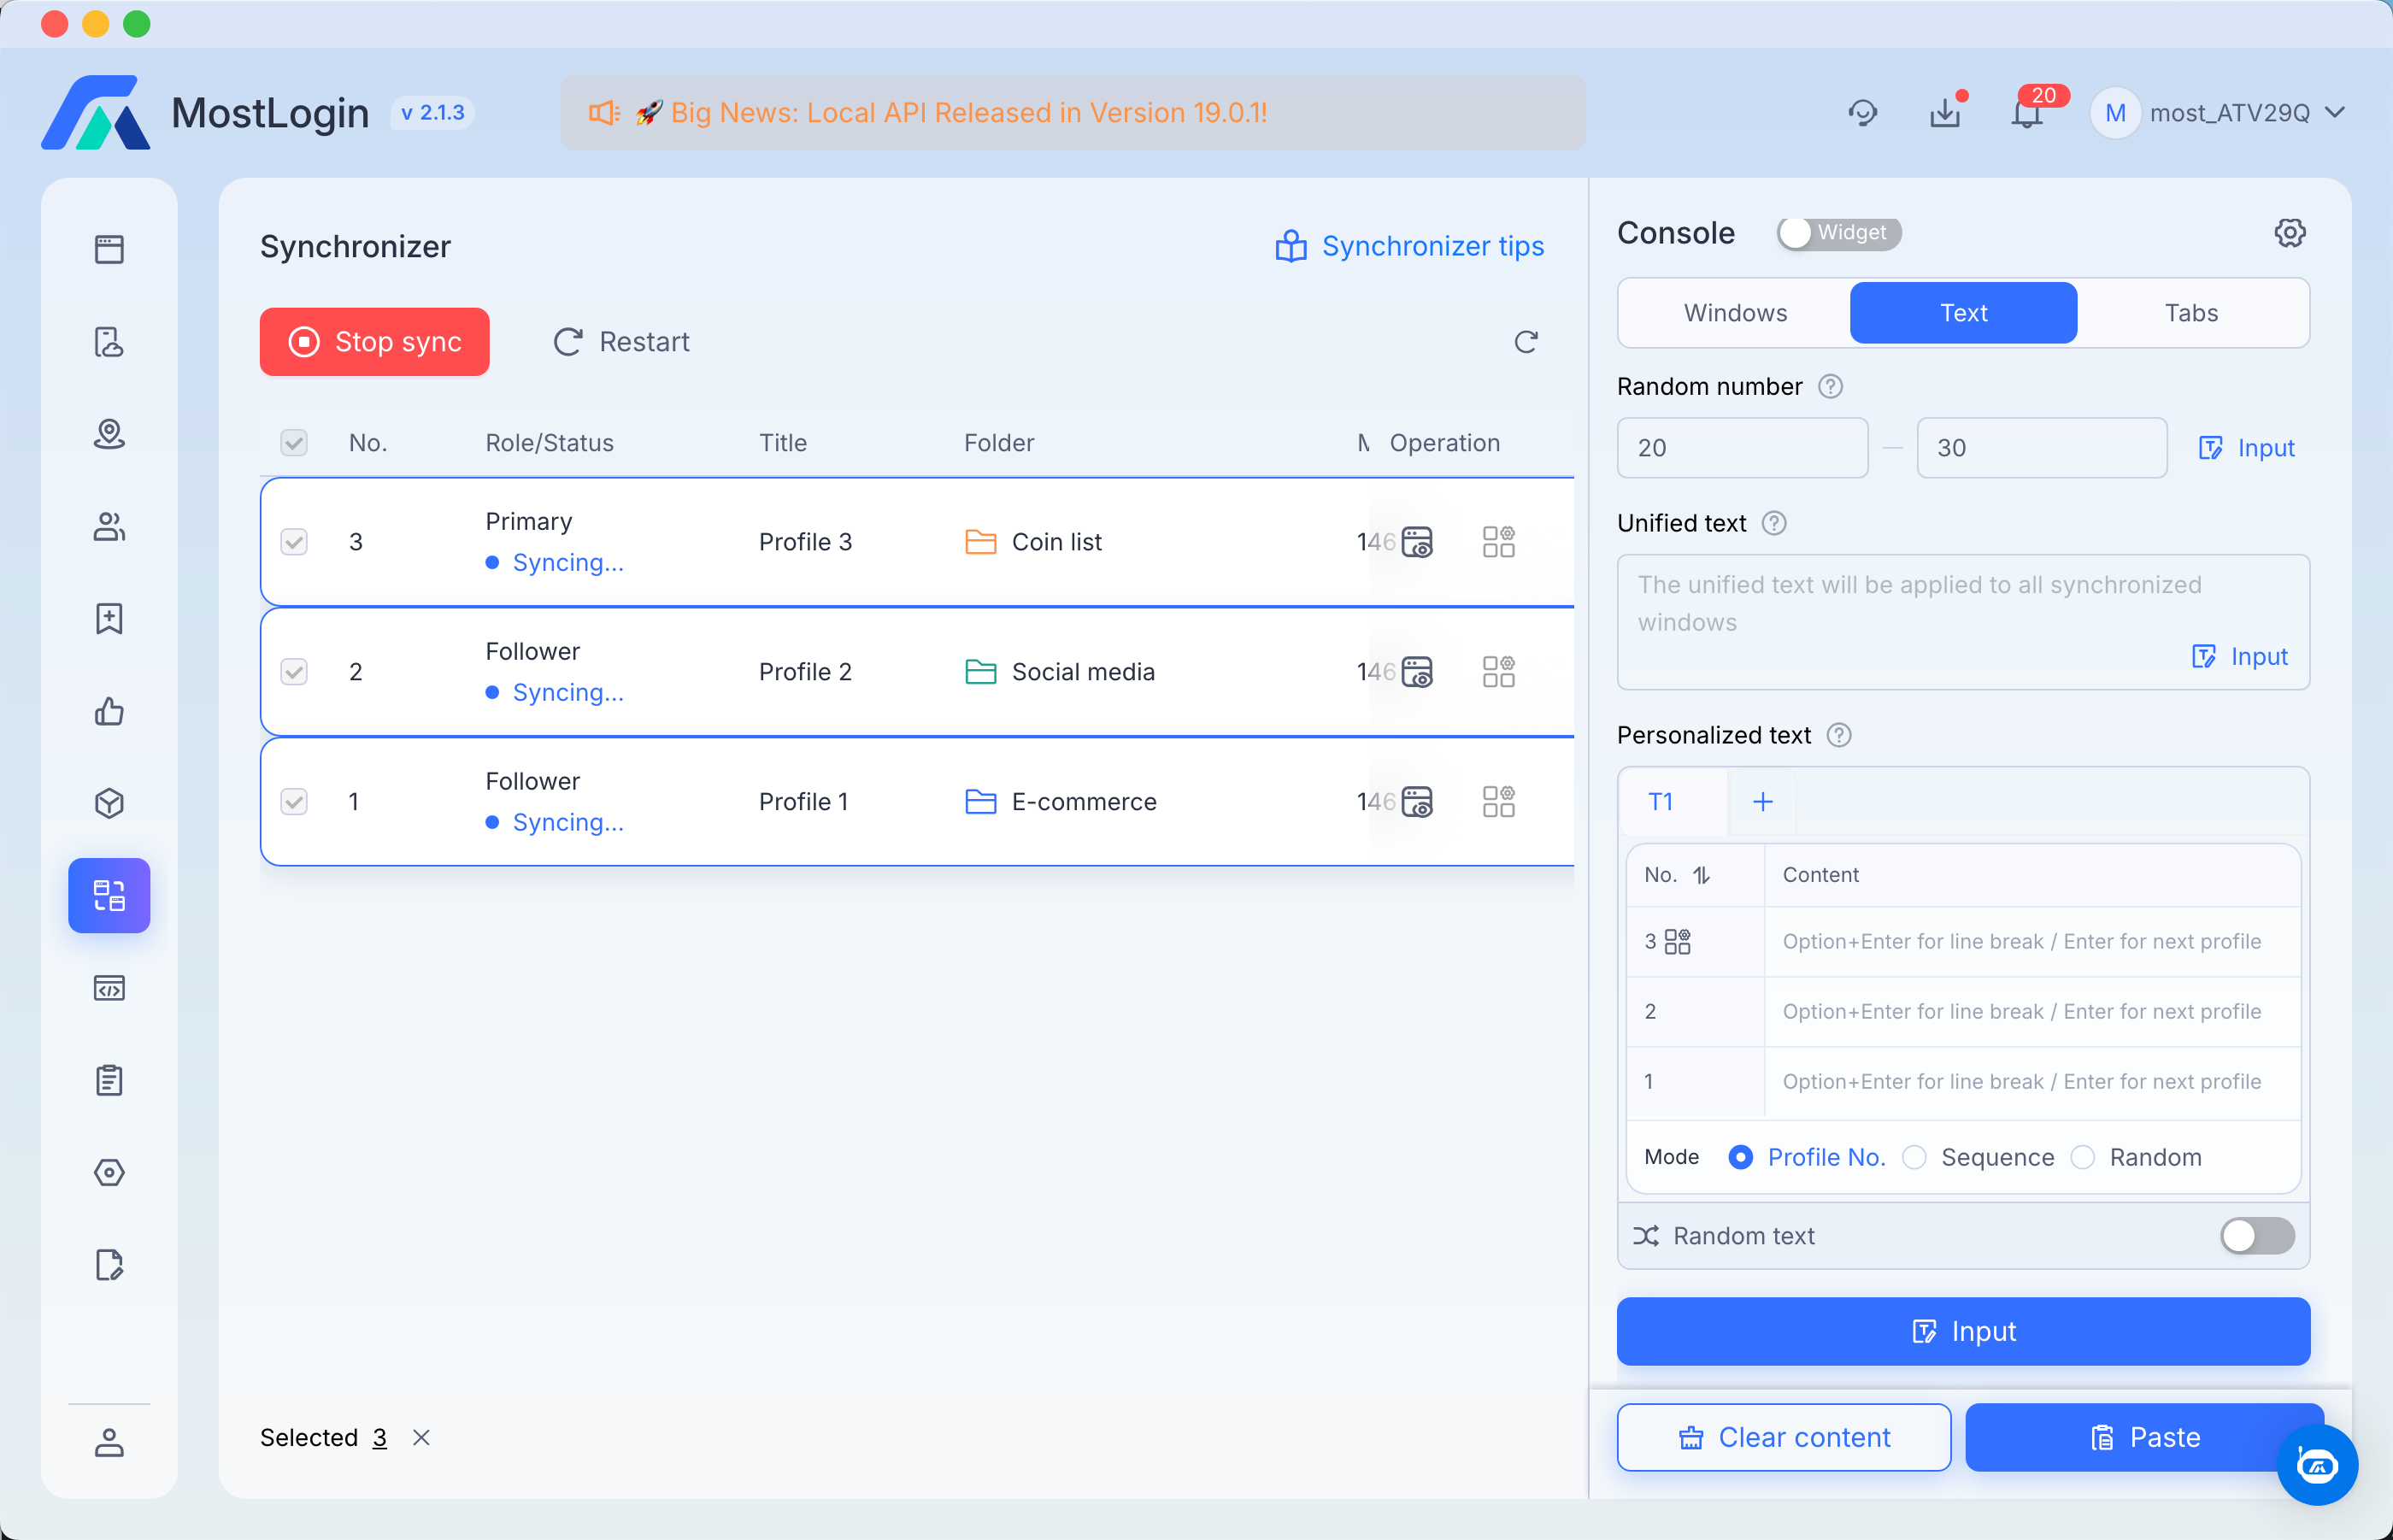Show window for Profile 2 row
The image size is (2393, 1540).
[1417, 672]
